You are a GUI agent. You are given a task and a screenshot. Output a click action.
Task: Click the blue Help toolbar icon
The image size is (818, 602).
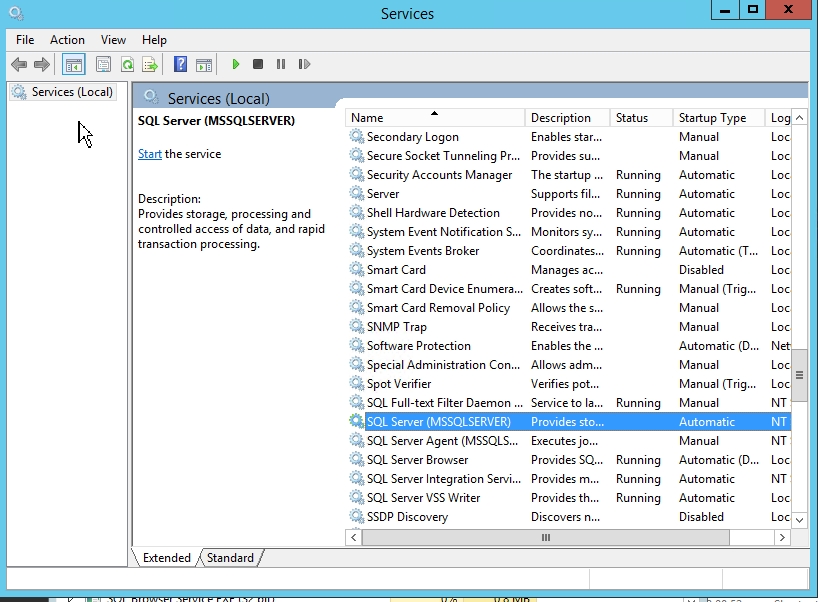pos(181,64)
